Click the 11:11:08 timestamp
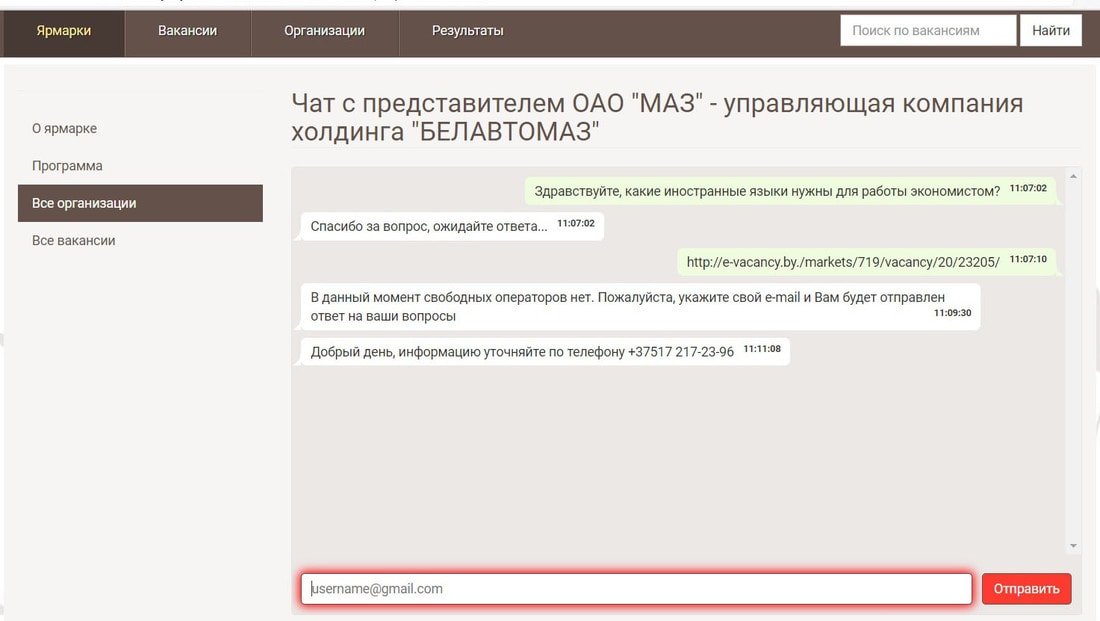This screenshot has height=621, width=1100. click(762, 349)
